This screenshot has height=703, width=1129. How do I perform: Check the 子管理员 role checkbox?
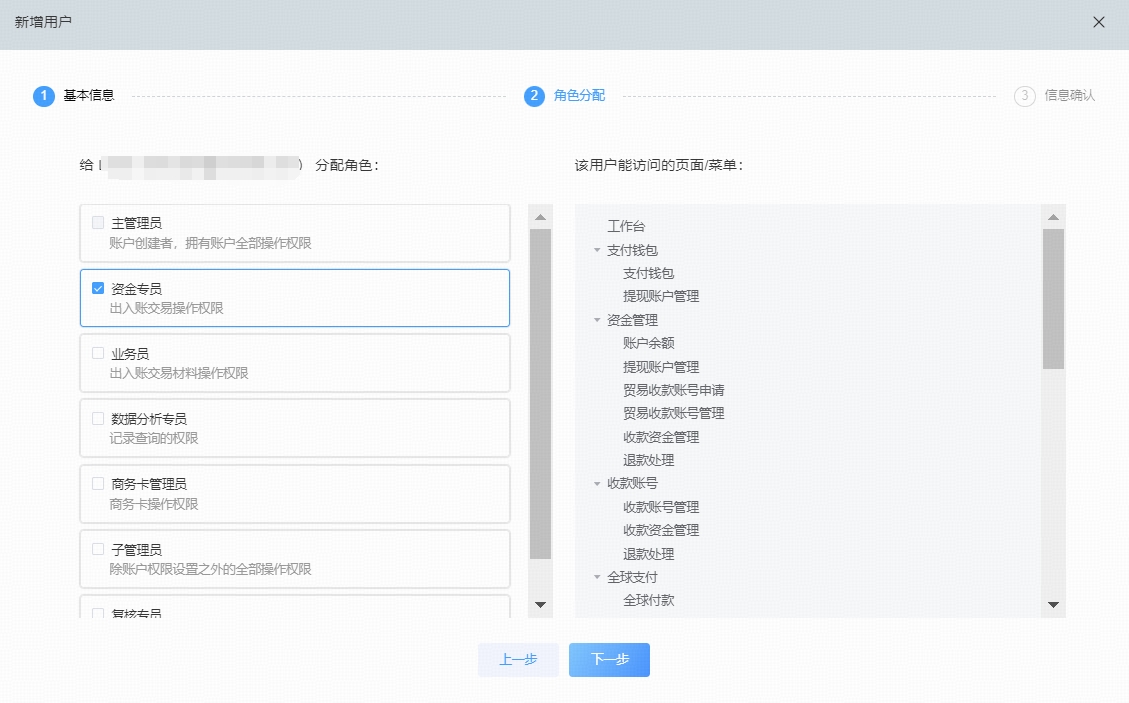(x=97, y=549)
